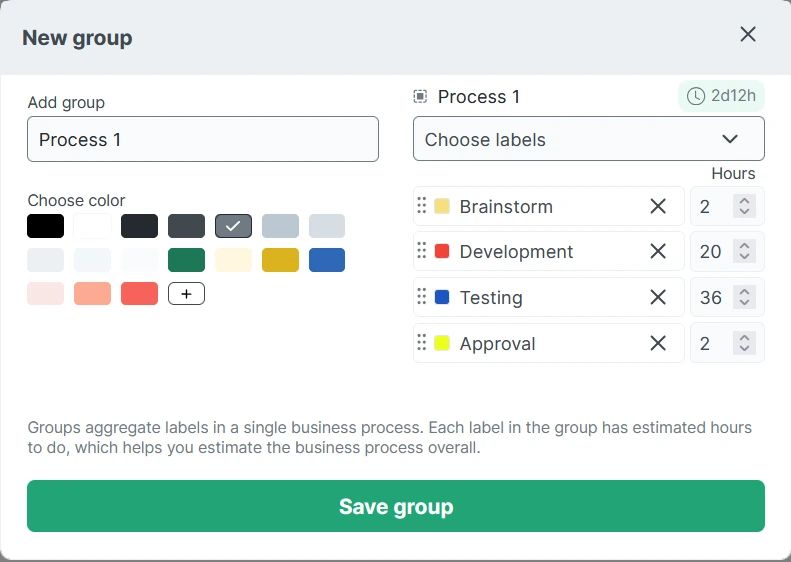Click the group icon next to Process 1

(x=420, y=97)
